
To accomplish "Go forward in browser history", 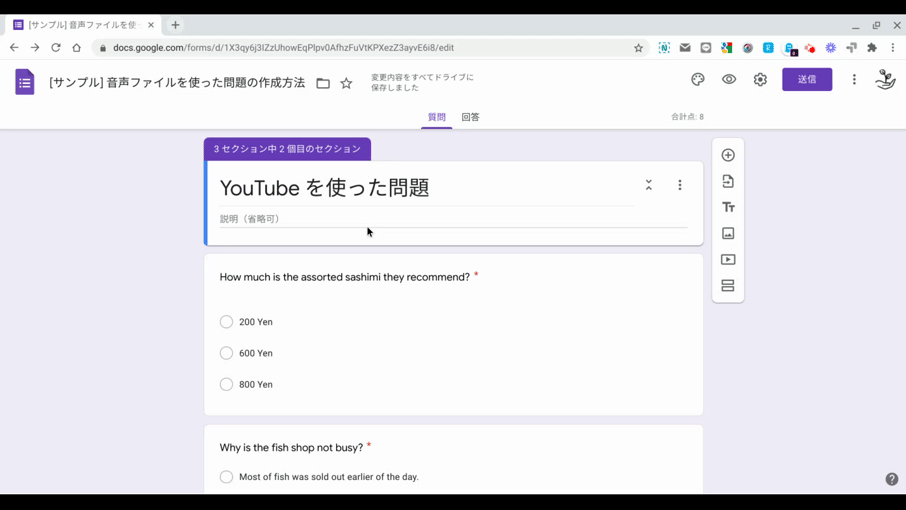I will click(x=35, y=48).
